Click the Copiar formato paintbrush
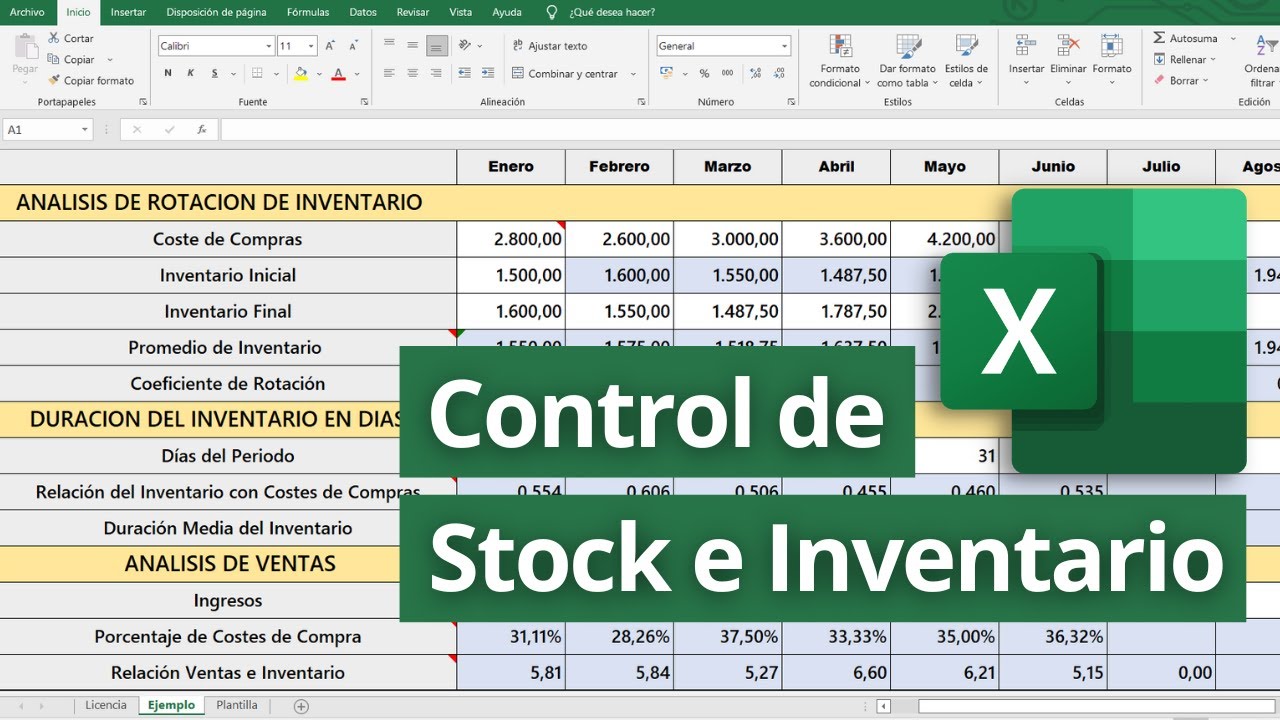The height and width of the screenshot is (720, 1280). click(x=90, y=80)
